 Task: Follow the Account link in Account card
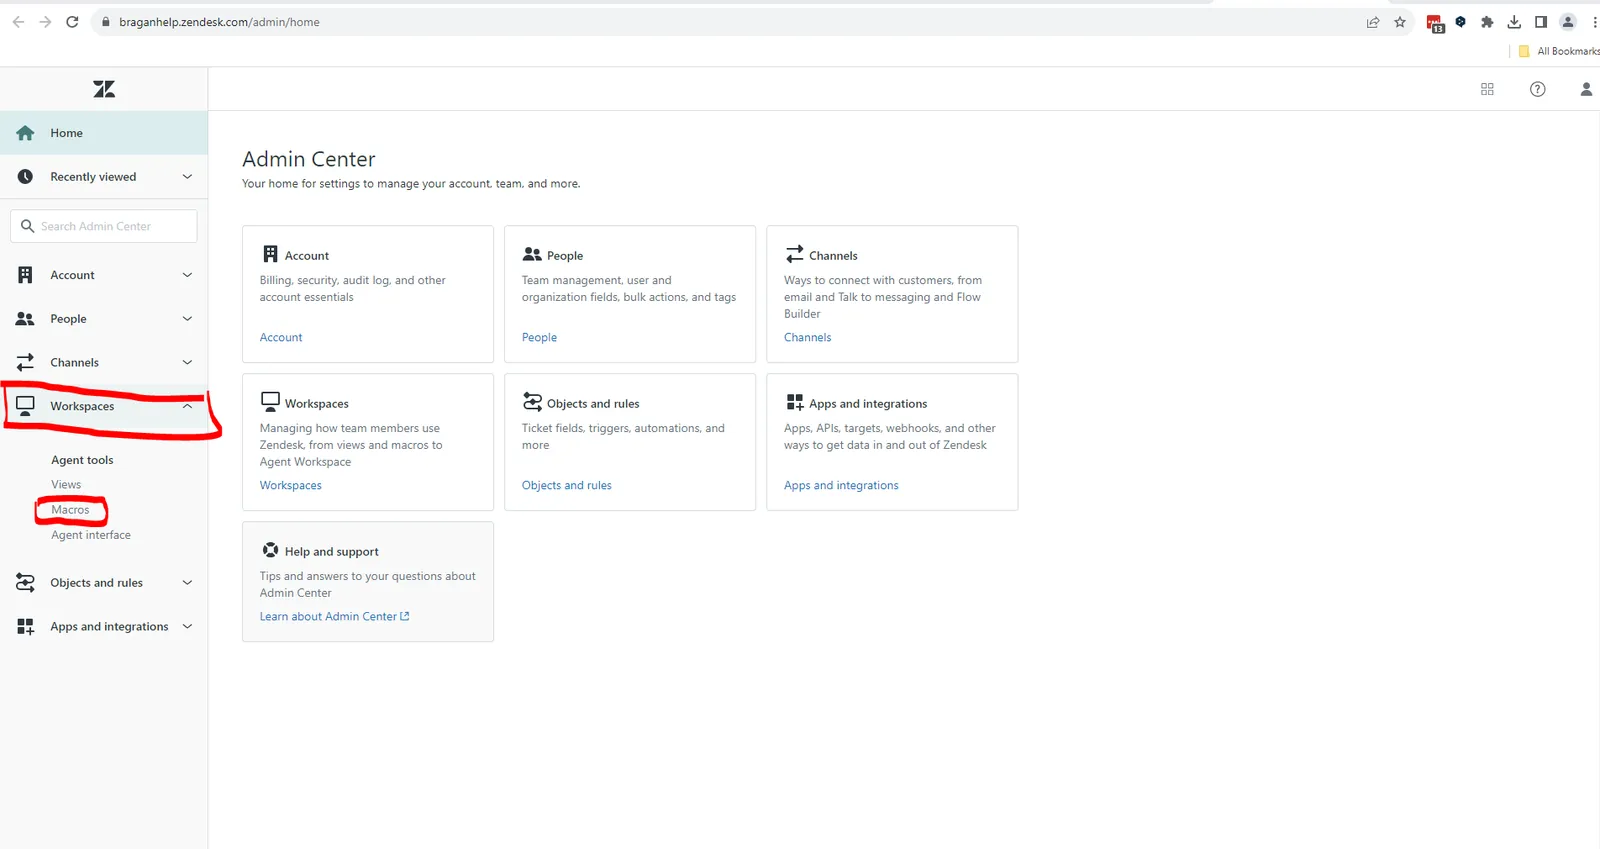click(x=281, y=338)
